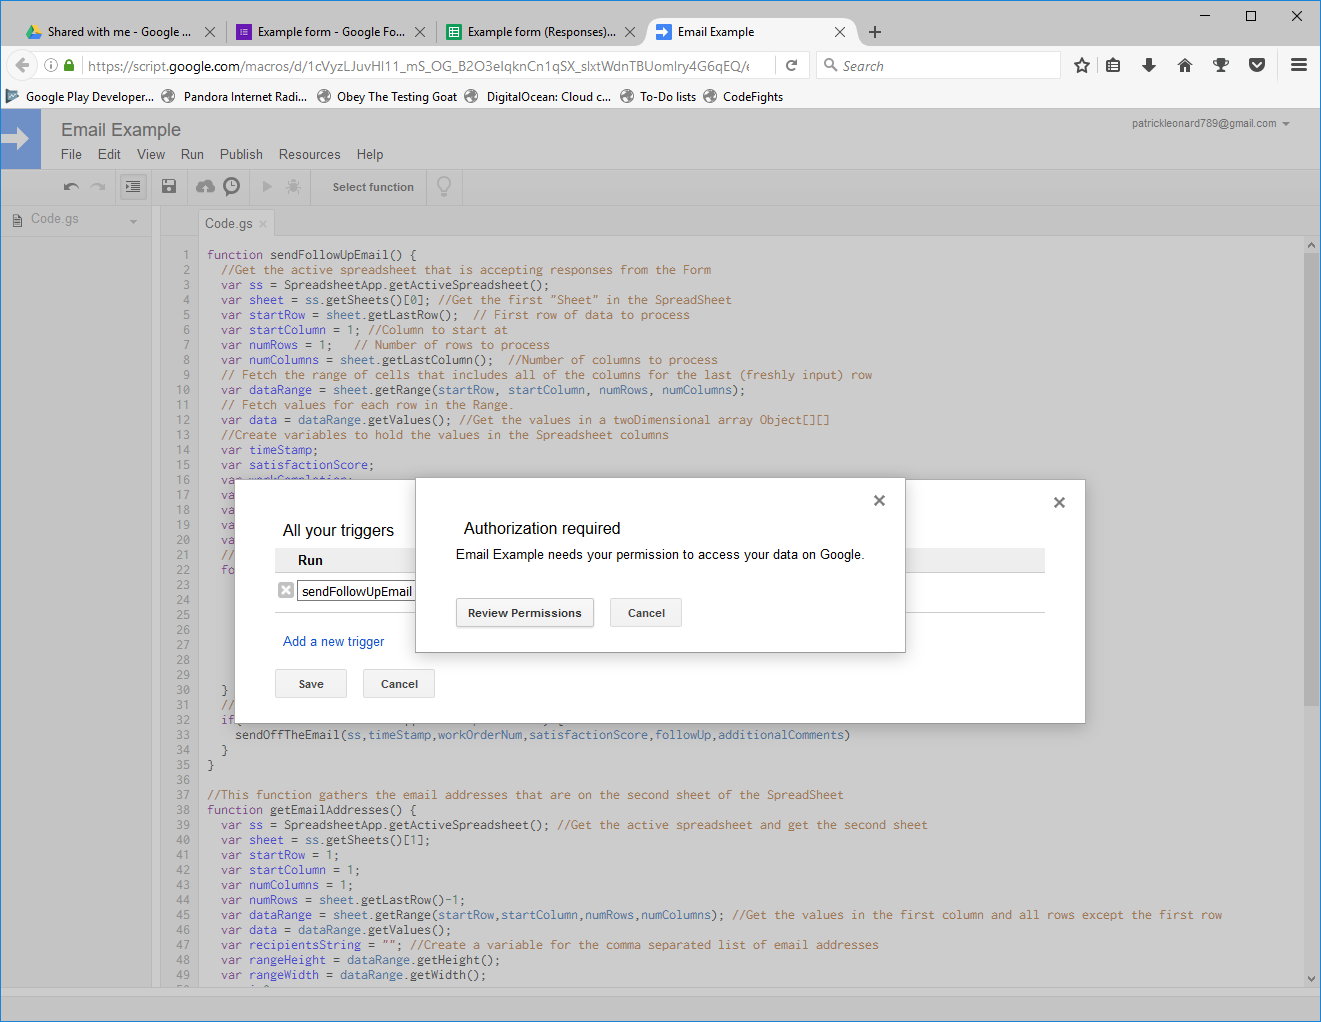Open Google Play Developer bookmark
This screenshot has height=1022, width=1321.
click(80, 97)
